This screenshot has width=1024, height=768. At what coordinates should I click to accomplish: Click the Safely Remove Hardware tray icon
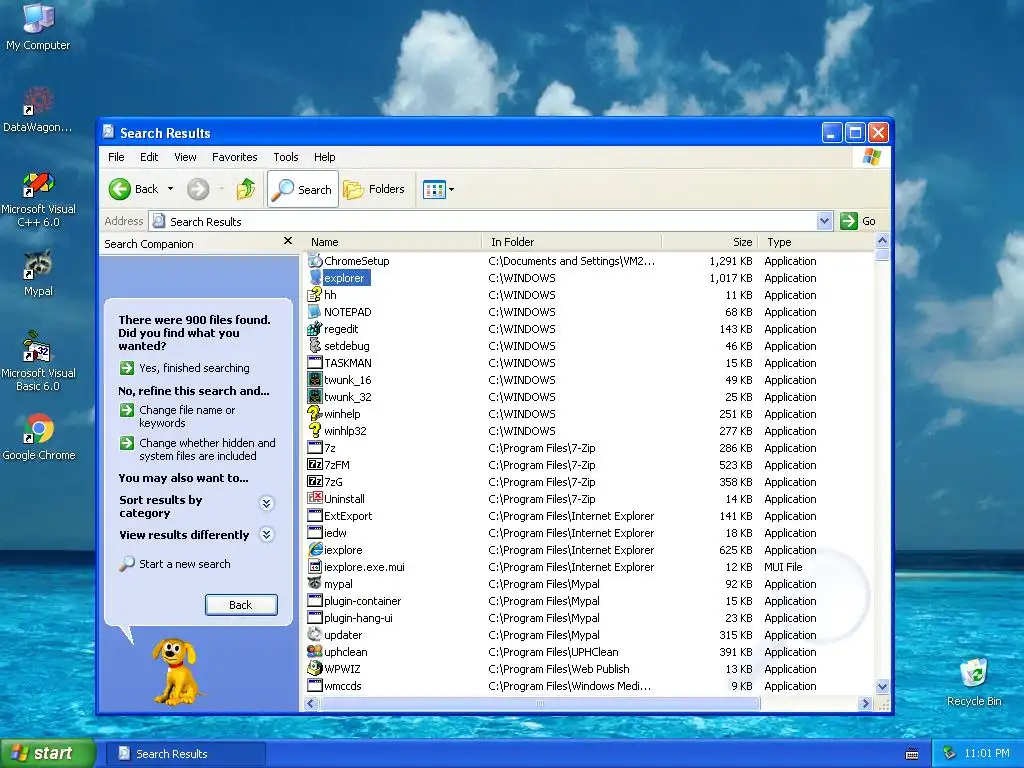(x=950, y=754)
